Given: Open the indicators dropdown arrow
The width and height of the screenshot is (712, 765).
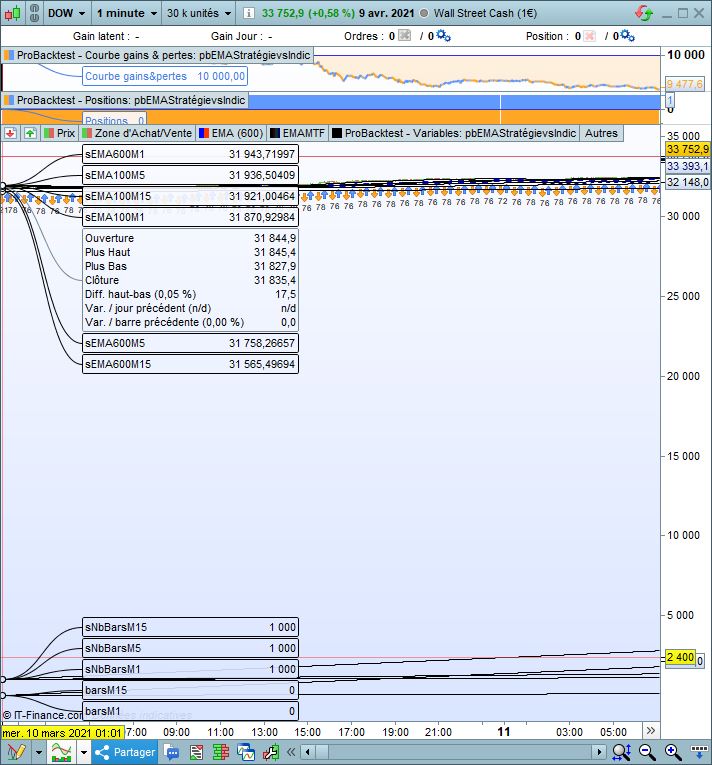Looking at the screenshot, I should pyautogui.click(x=83, y=752).
